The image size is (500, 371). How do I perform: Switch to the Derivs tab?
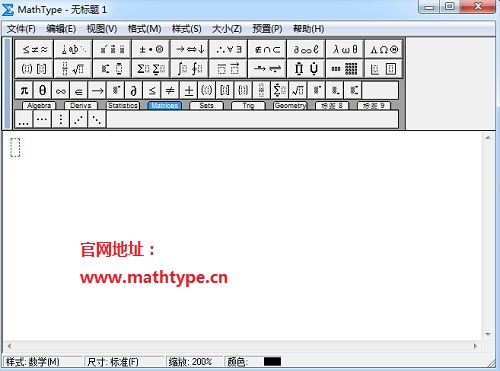pyautogui.click(x=81, y=106)
